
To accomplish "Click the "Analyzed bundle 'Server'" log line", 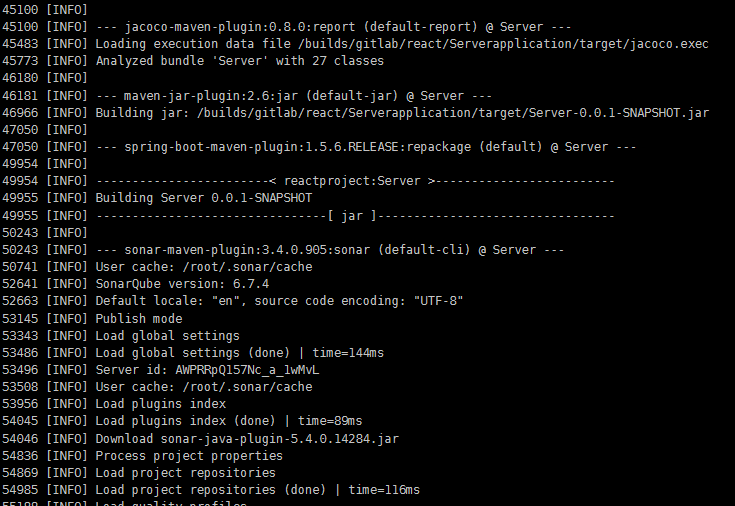I will pyautogui.click(x=239, y=61).
